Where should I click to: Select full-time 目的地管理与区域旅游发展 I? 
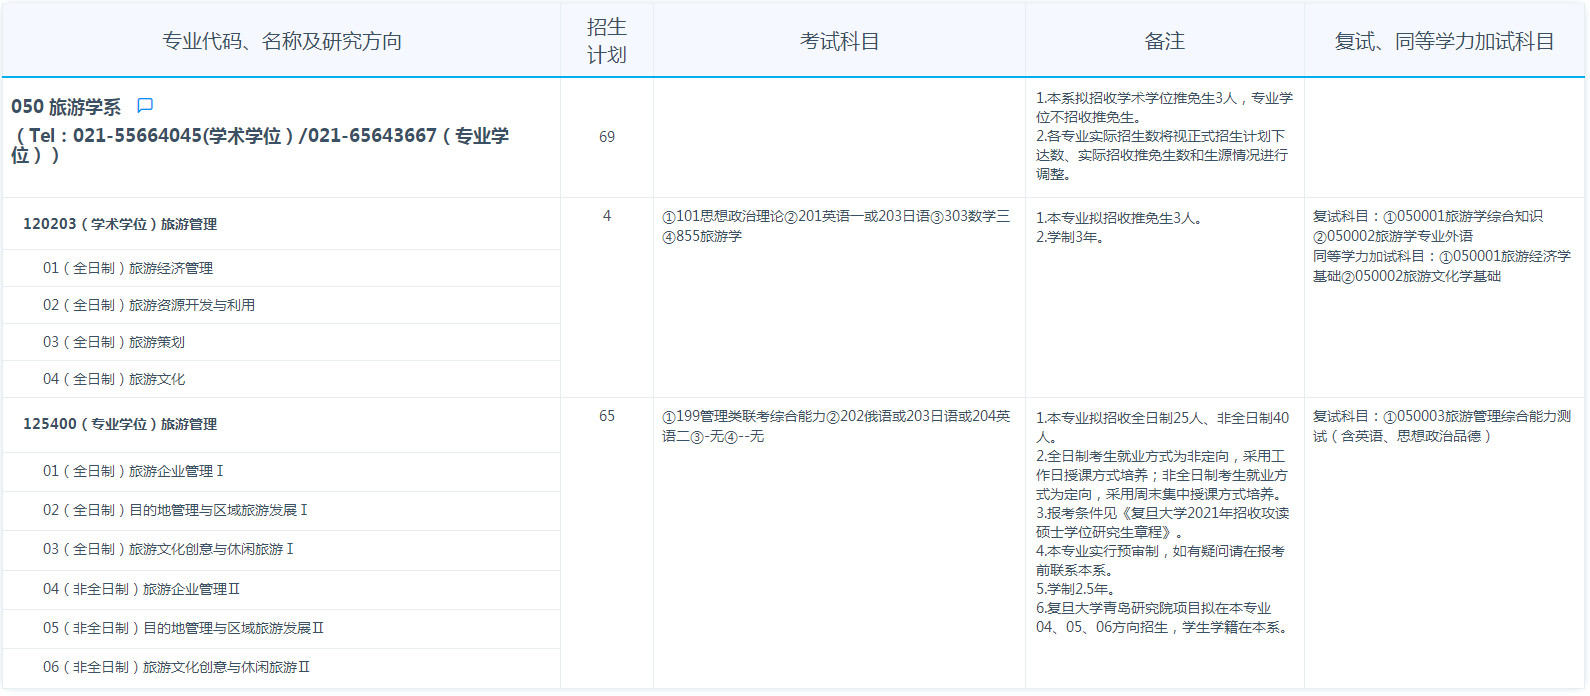click(x=175, y=510)
